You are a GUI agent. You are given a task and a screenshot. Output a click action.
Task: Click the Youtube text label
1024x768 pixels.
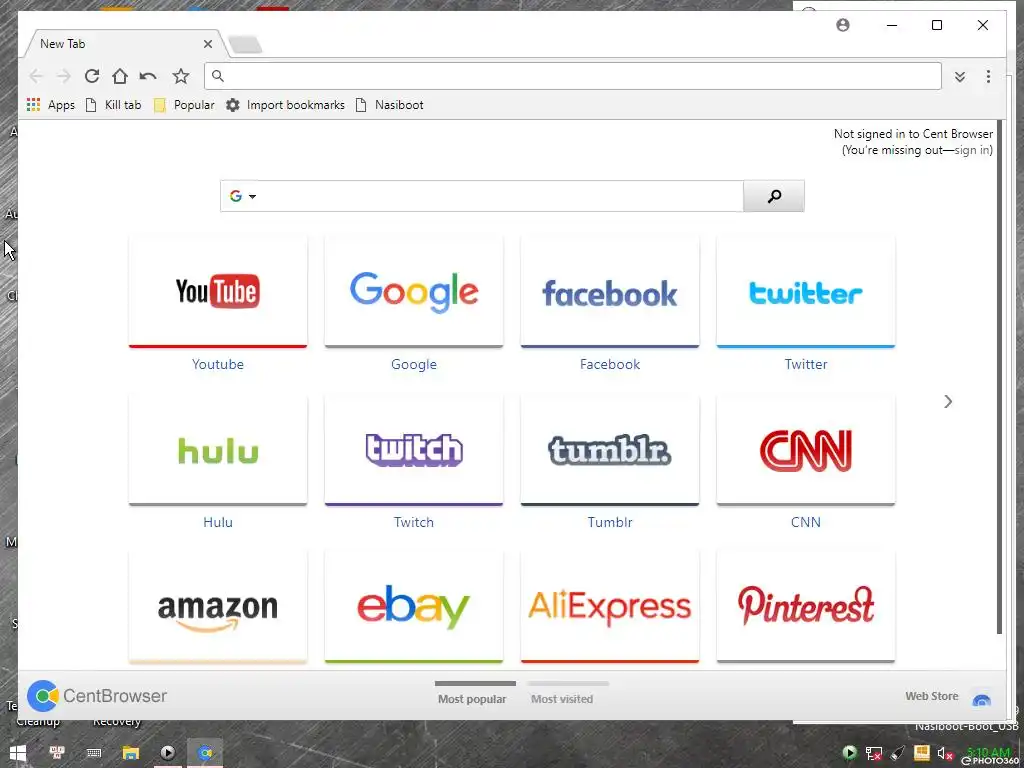(x=218, y=364)
